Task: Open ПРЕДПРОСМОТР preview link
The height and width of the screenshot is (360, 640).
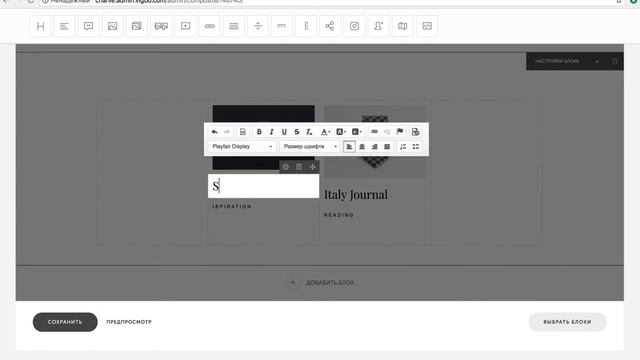Action: (x=129, y=322)
